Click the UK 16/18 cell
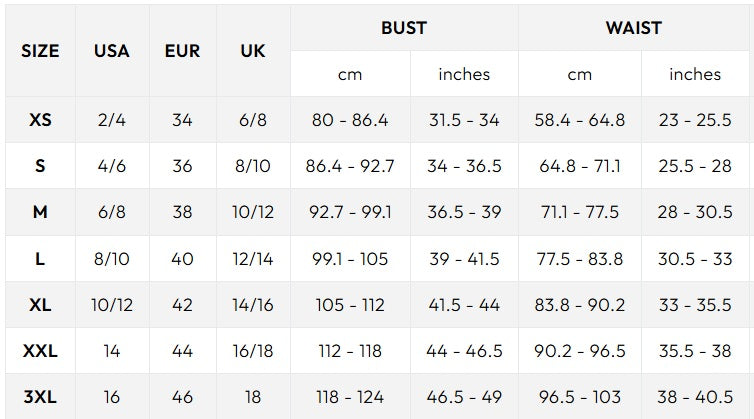 pos(253,351)
